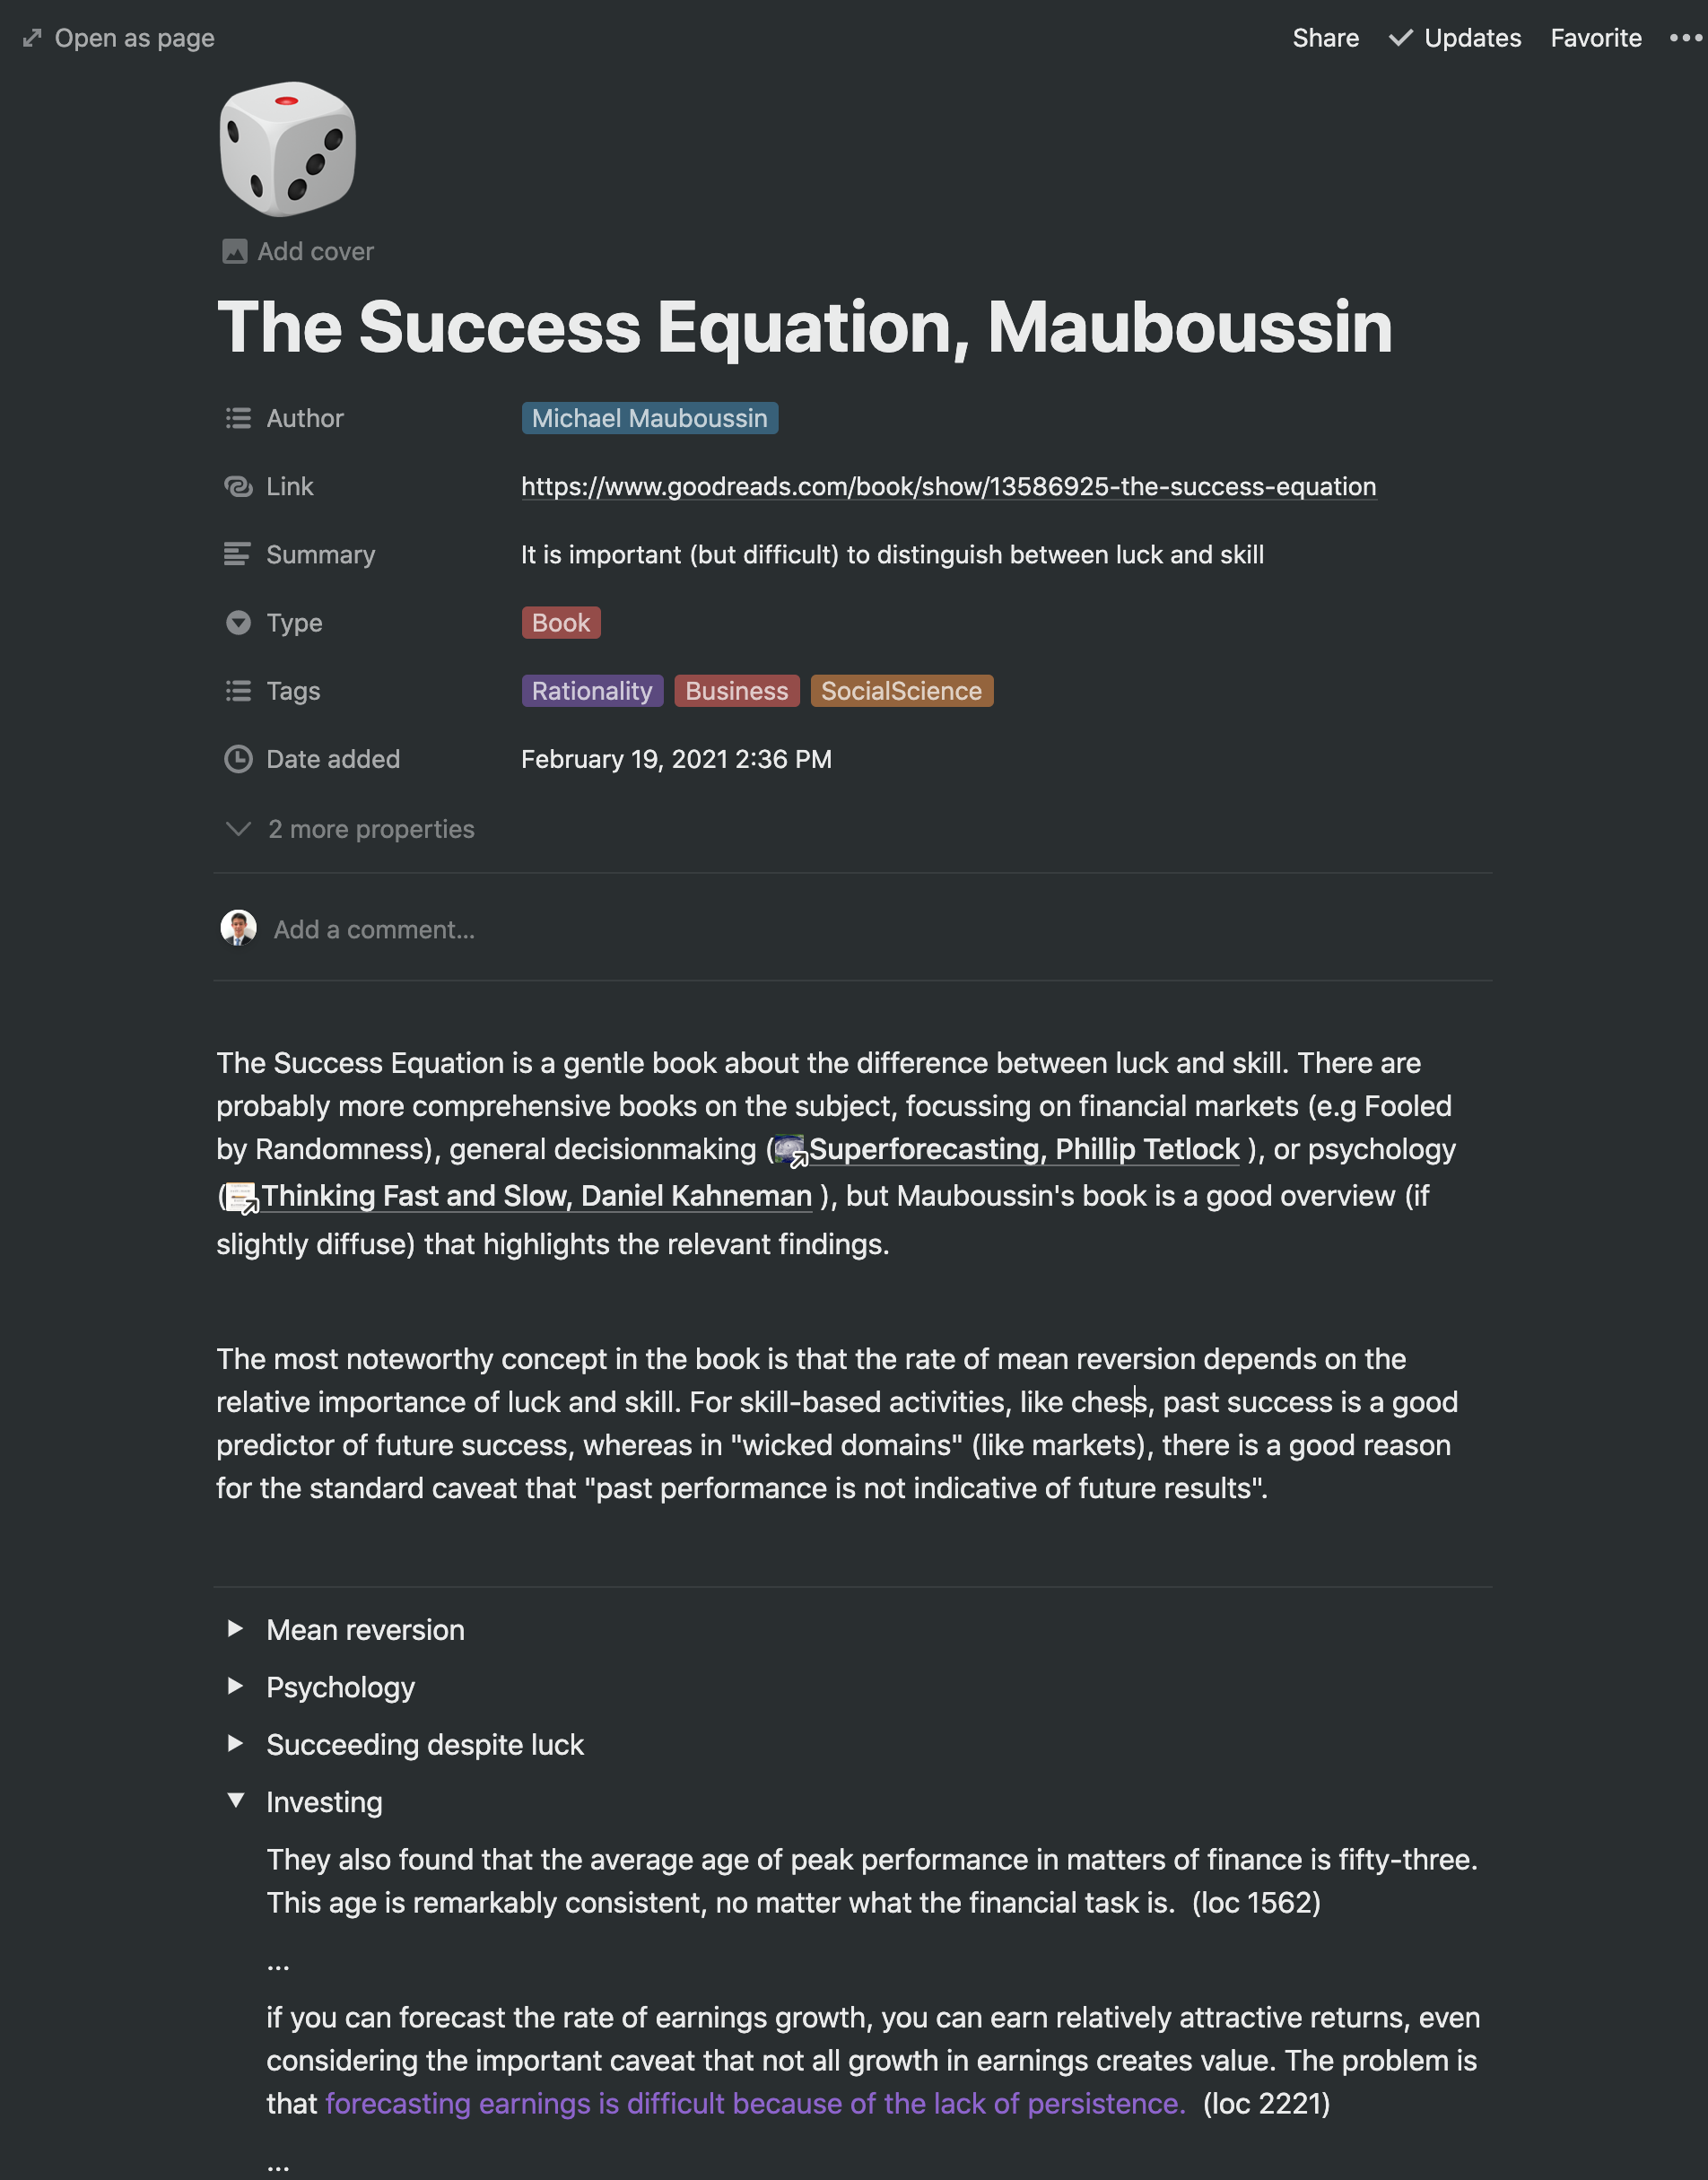Expand the Mean reversion toggle
This screenshot has width=1708, height=2180.
pos(235,1629)
